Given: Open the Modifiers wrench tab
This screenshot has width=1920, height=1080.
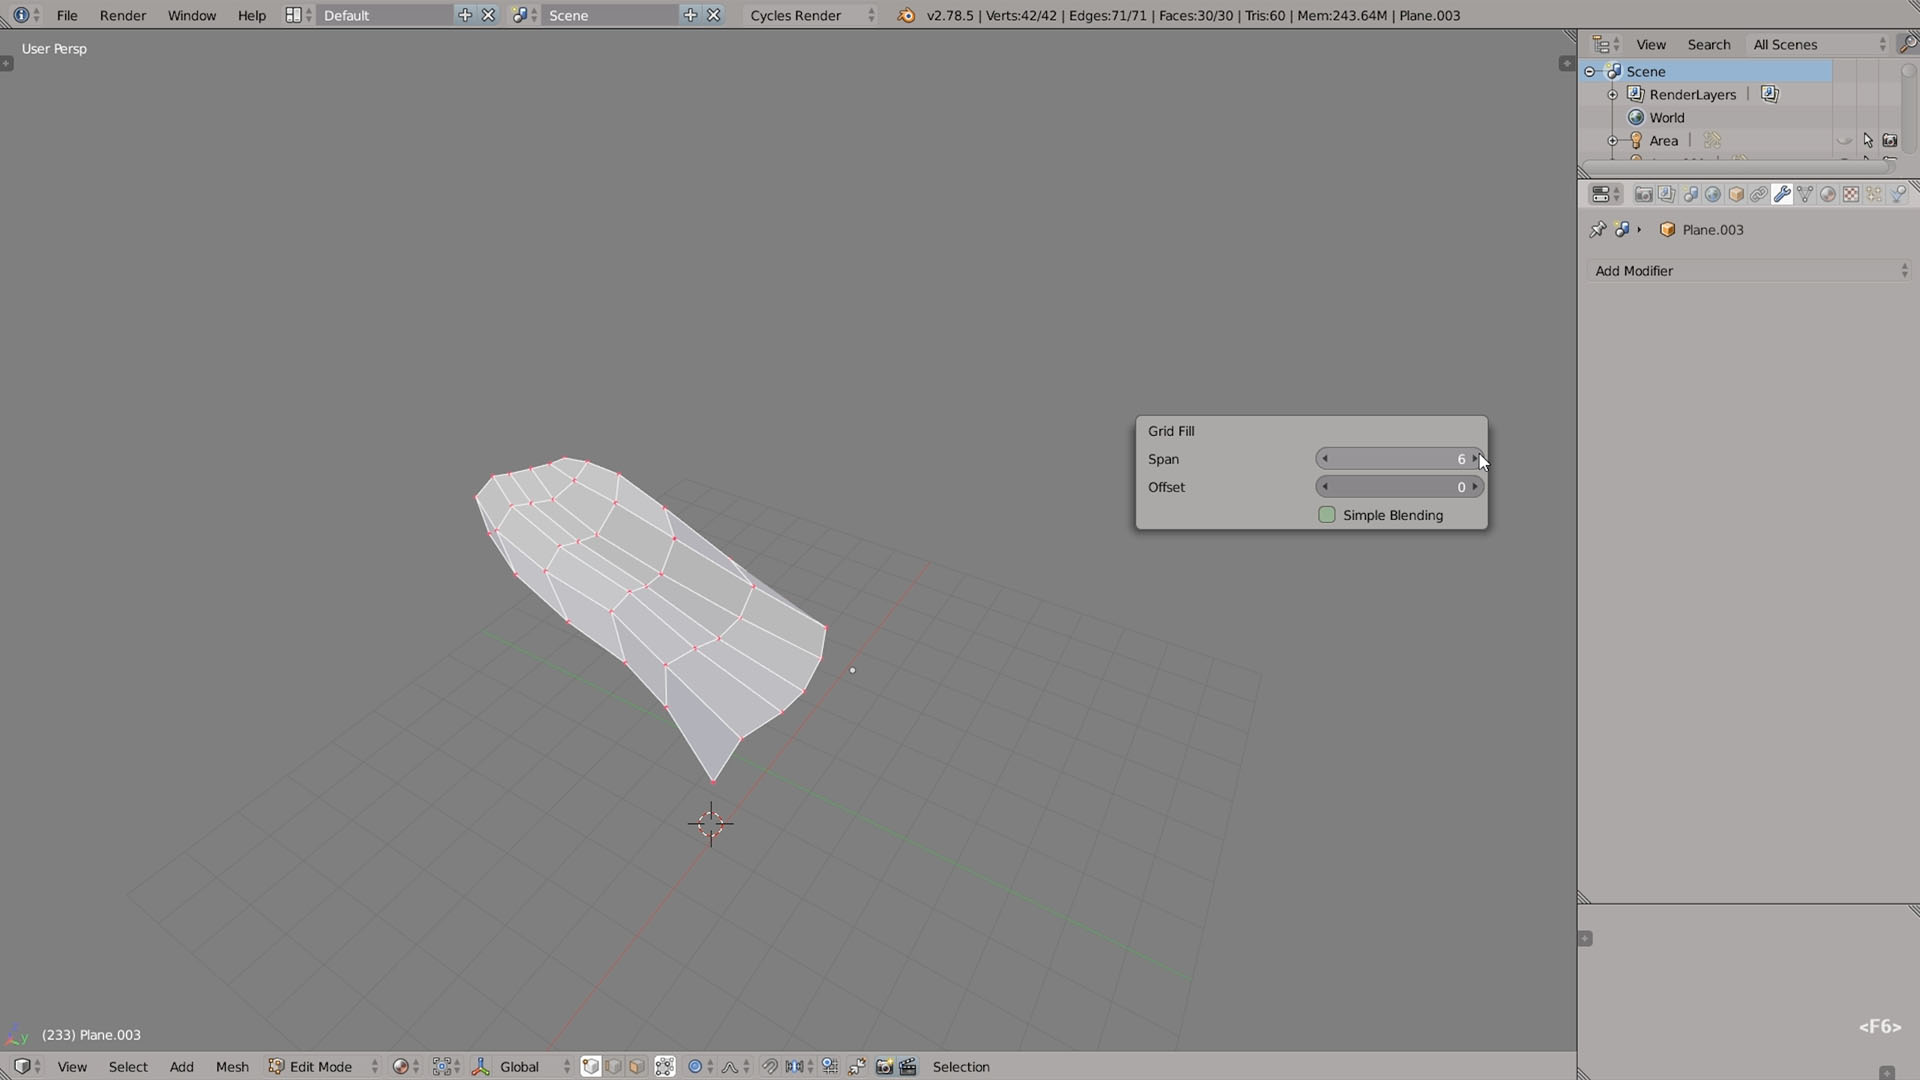Looking at the screenshot, I should coord(1782,195).
